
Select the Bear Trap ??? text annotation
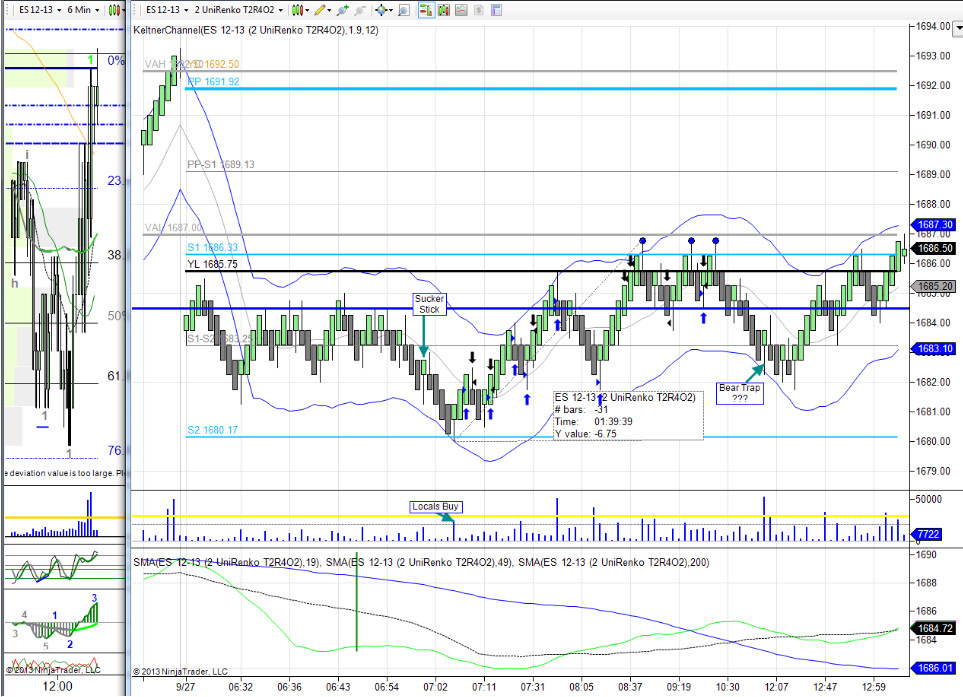tap(739, 393)
